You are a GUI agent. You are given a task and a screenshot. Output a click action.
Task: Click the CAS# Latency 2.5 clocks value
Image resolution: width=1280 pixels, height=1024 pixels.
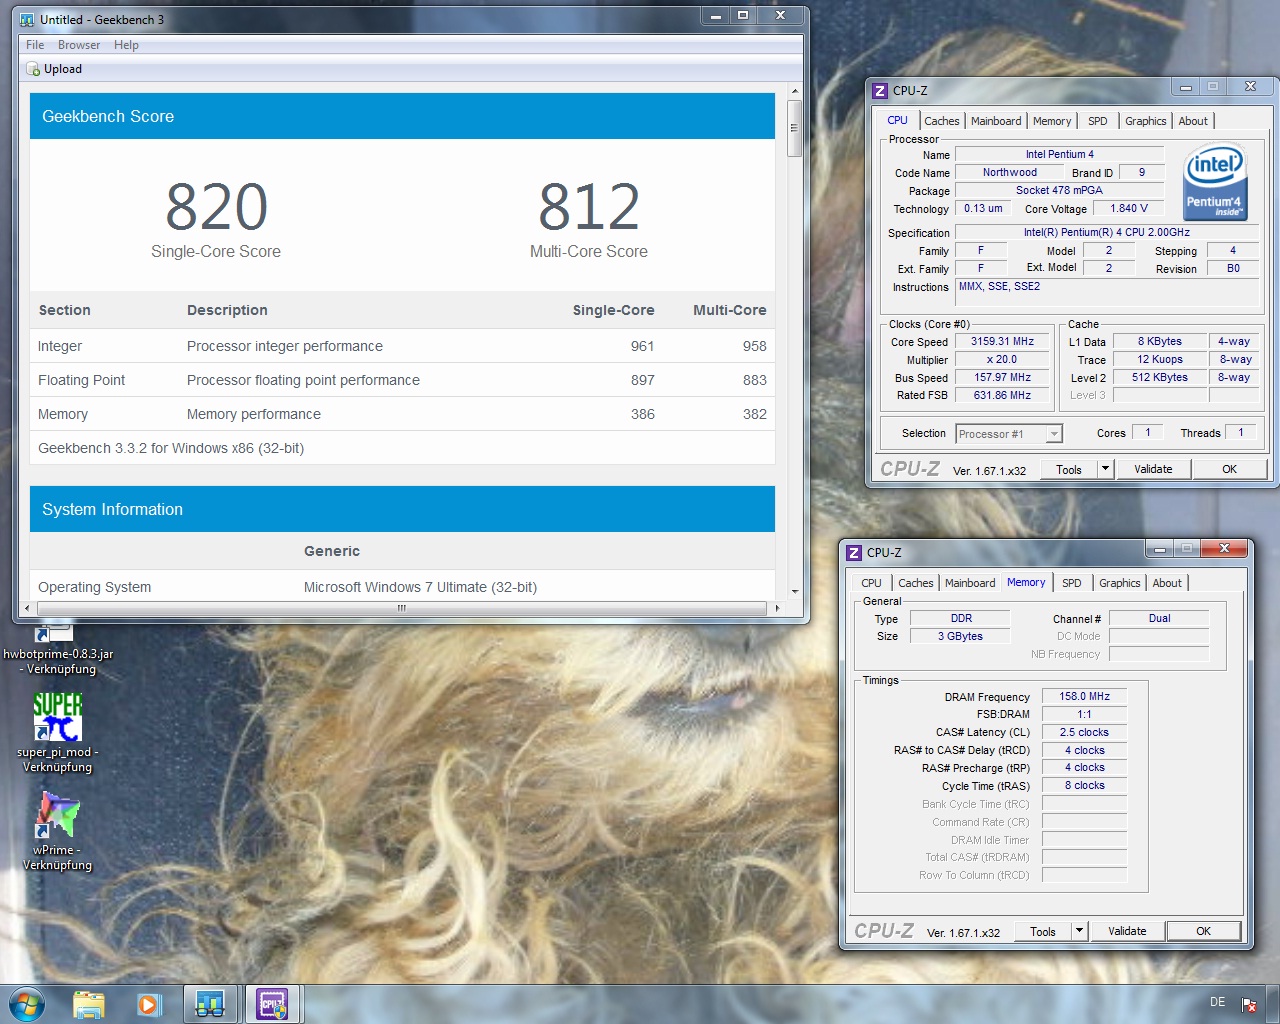coord(1084,732)
